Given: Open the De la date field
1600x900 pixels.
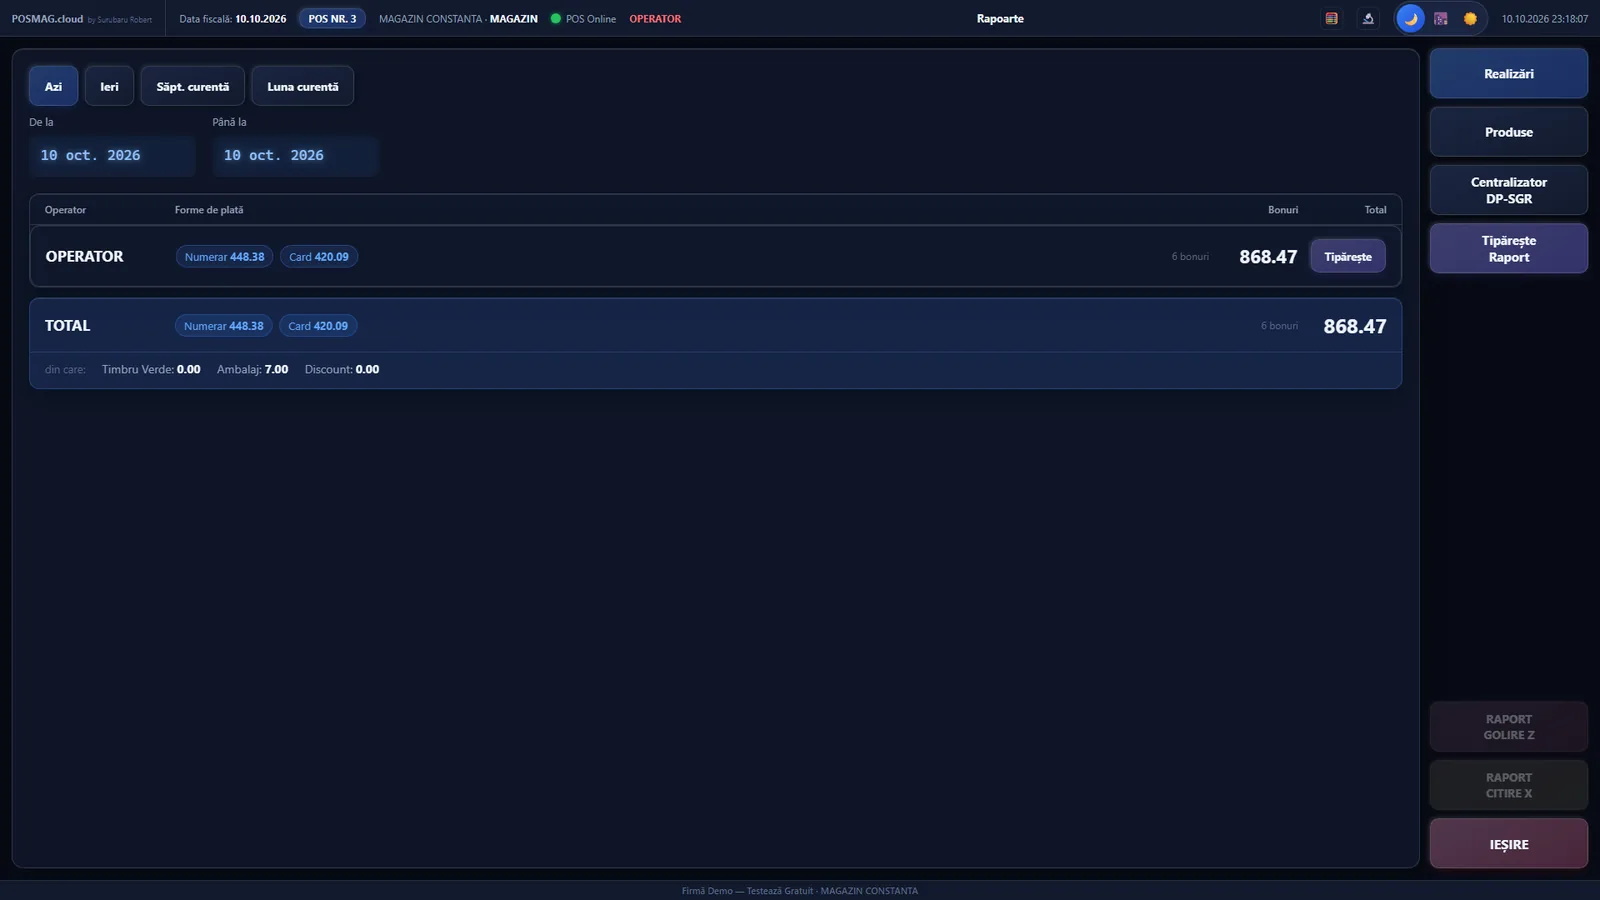Looking at the screenshot, I should click(112, 156).
